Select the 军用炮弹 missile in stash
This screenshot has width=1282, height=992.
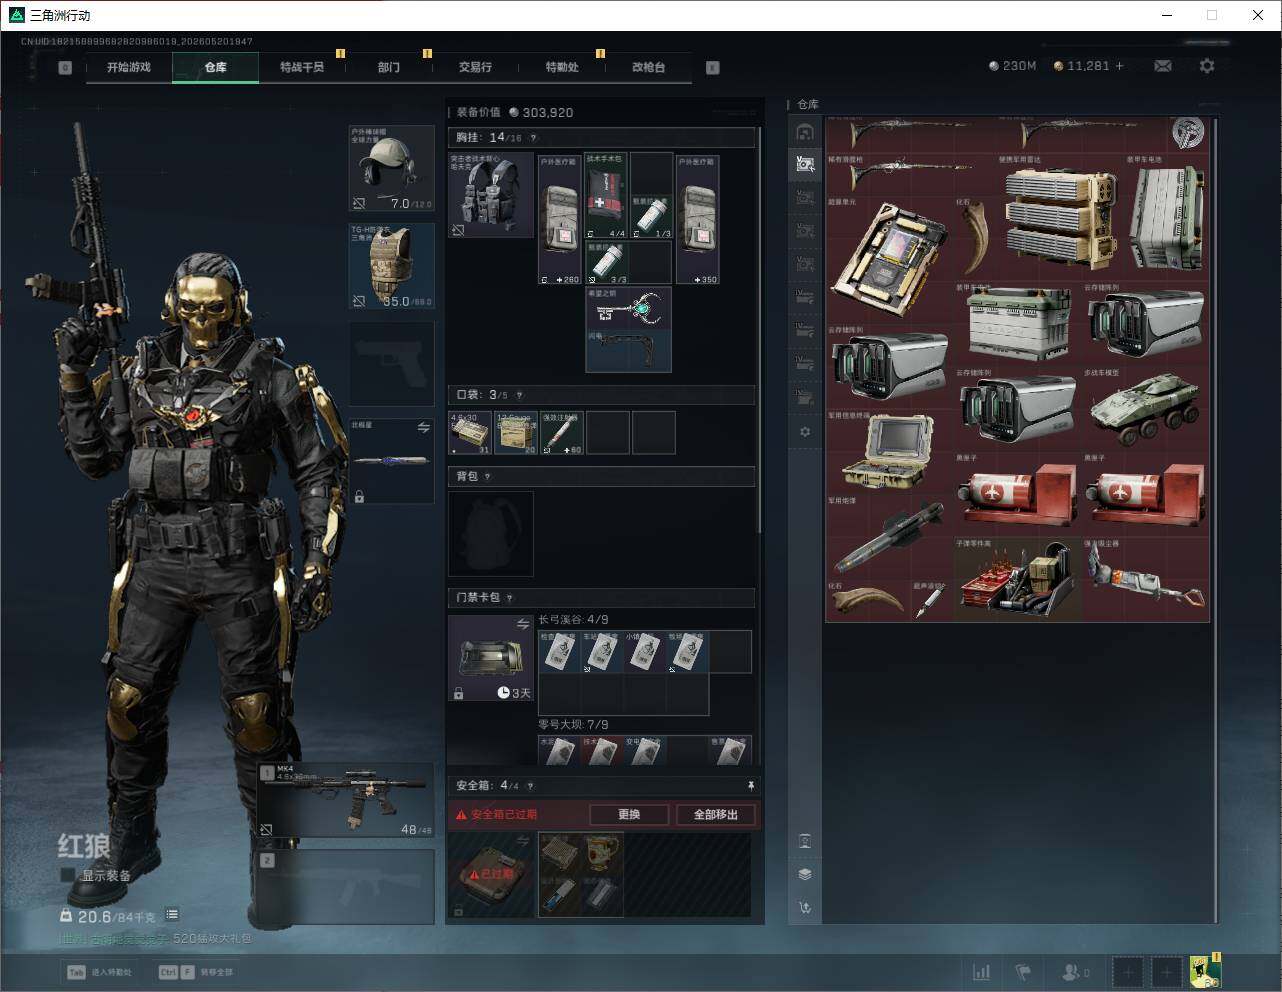[x=889, y=537]
